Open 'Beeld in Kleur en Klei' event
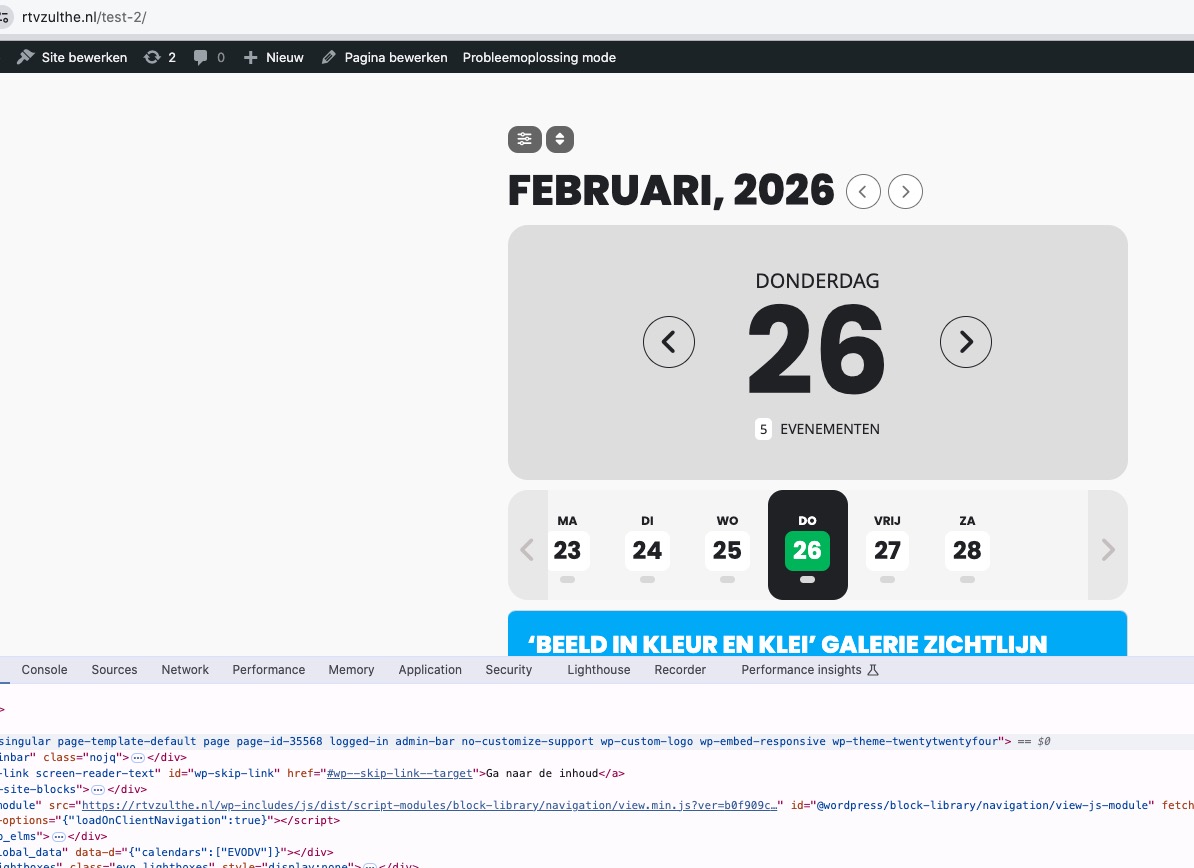 787,644
